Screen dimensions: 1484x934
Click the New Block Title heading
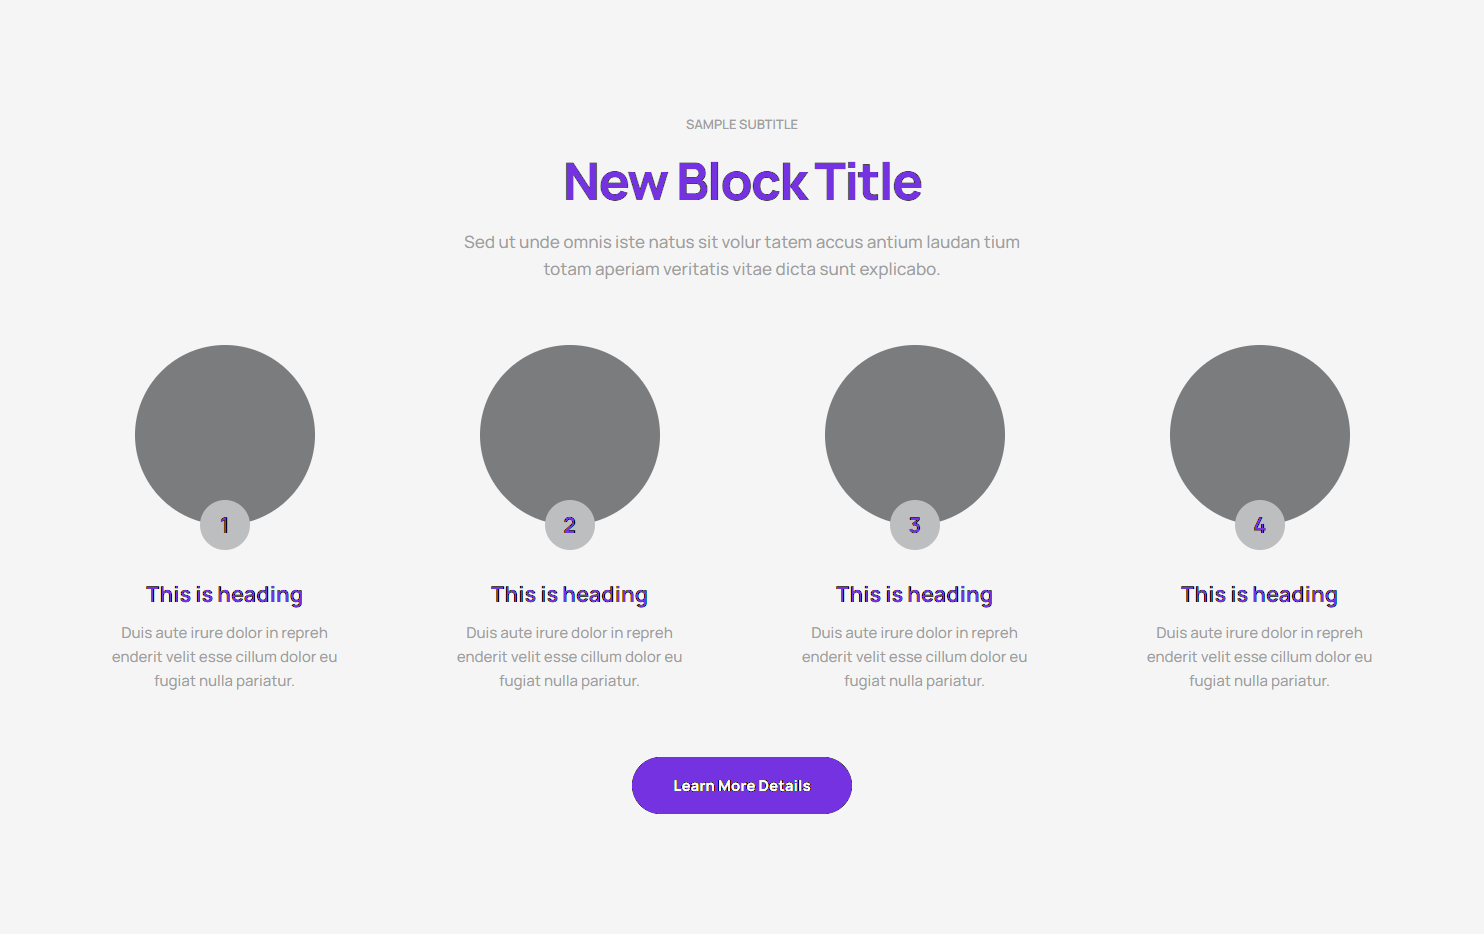[742, 182]
